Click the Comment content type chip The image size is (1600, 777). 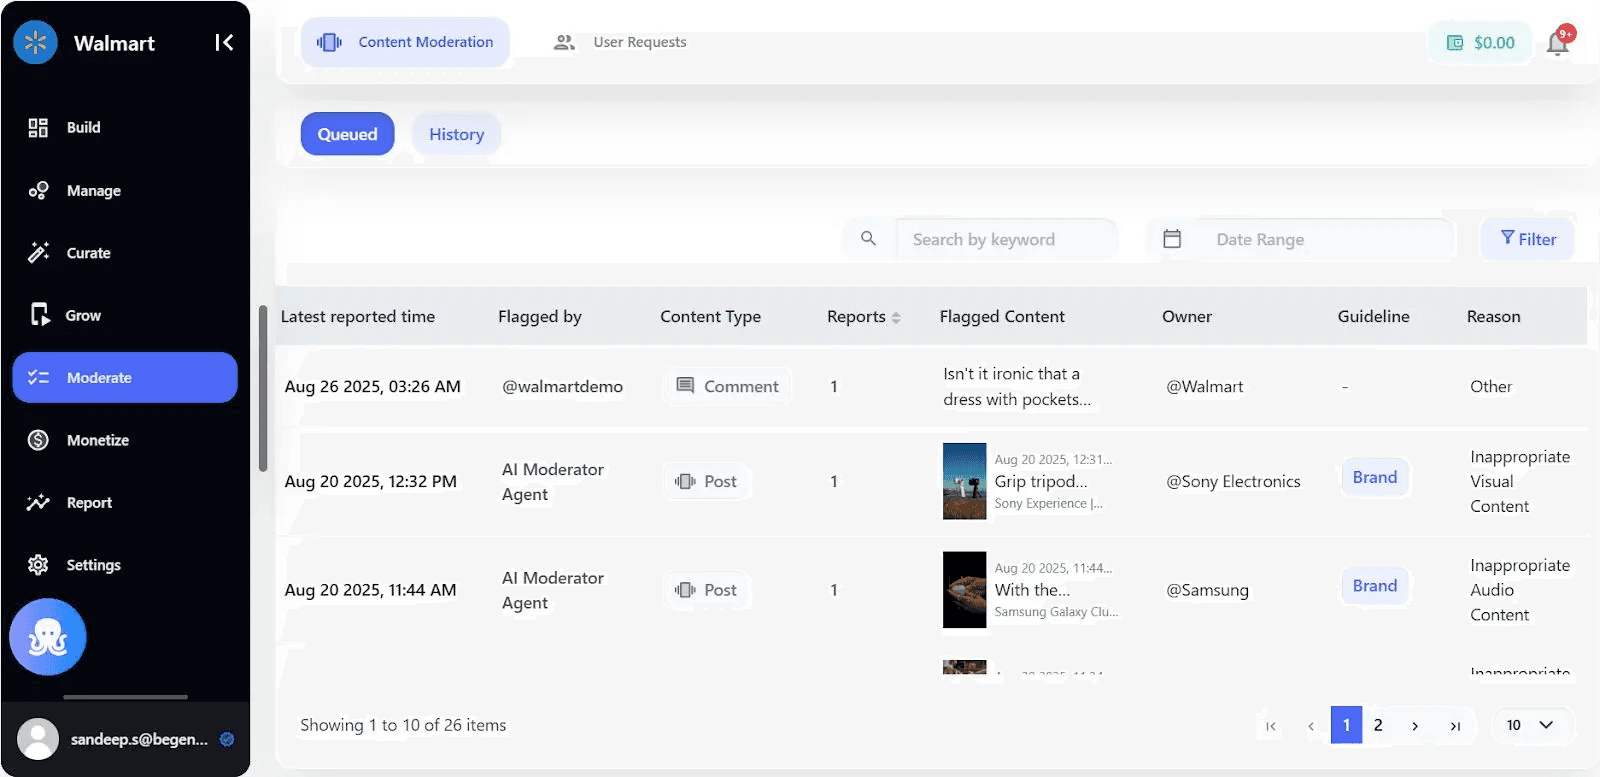tap(727, 386)
